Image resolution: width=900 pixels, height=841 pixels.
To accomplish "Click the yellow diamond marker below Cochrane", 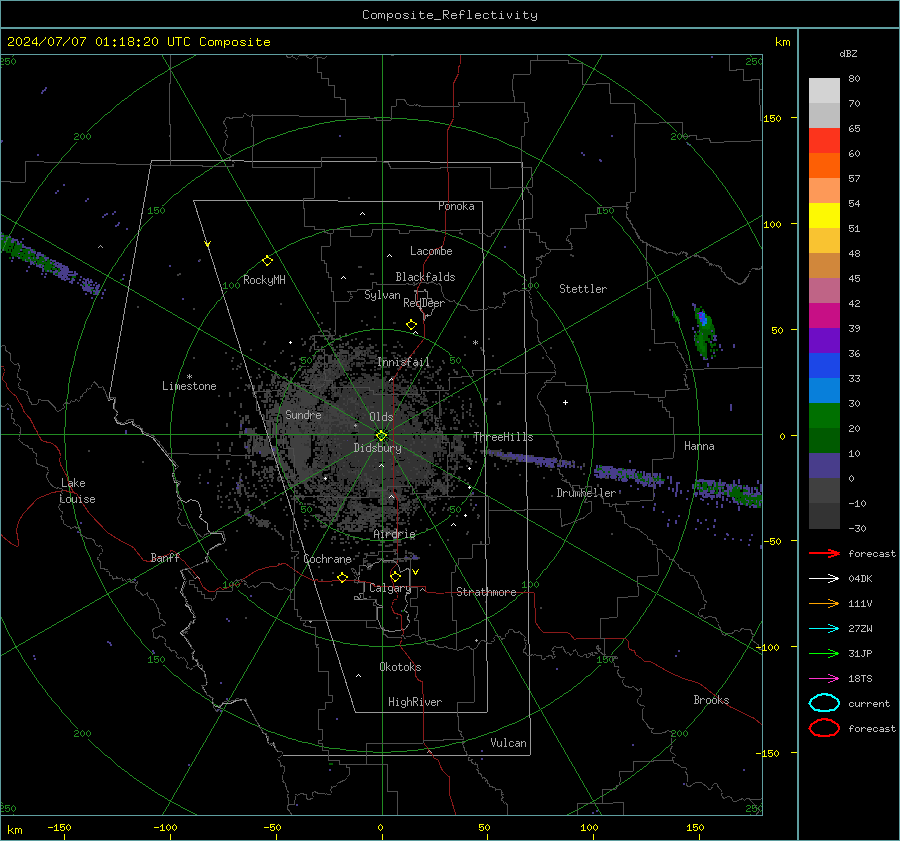I will [342, 577].
